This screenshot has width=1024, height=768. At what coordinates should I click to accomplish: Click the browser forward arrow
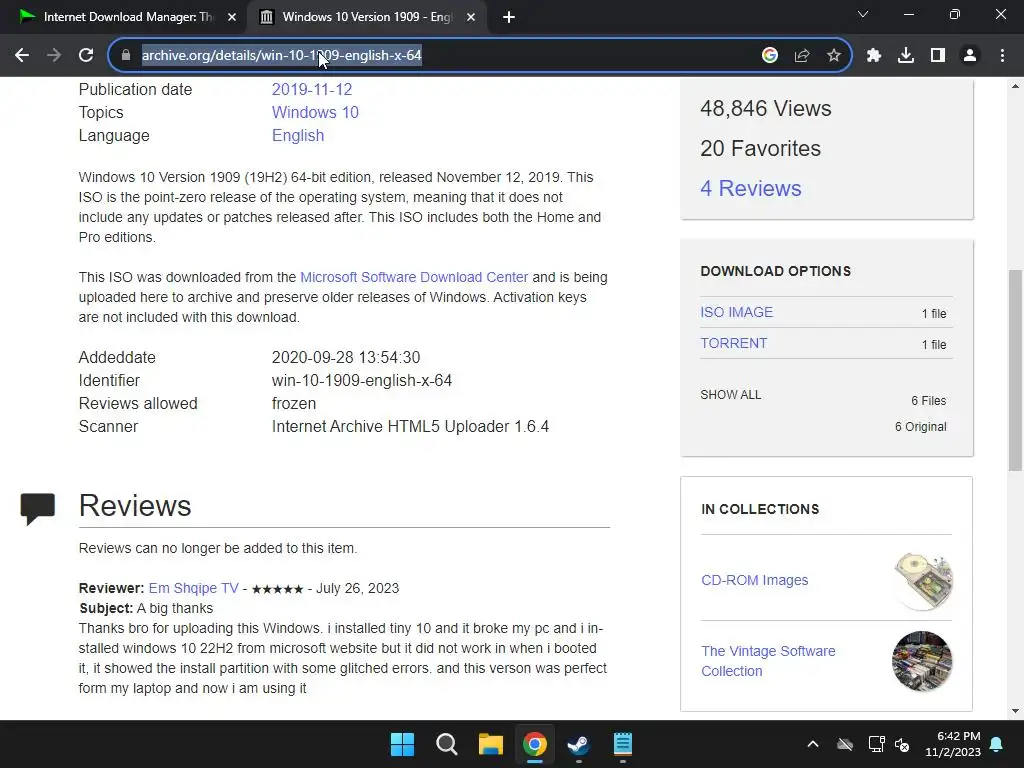54,56
